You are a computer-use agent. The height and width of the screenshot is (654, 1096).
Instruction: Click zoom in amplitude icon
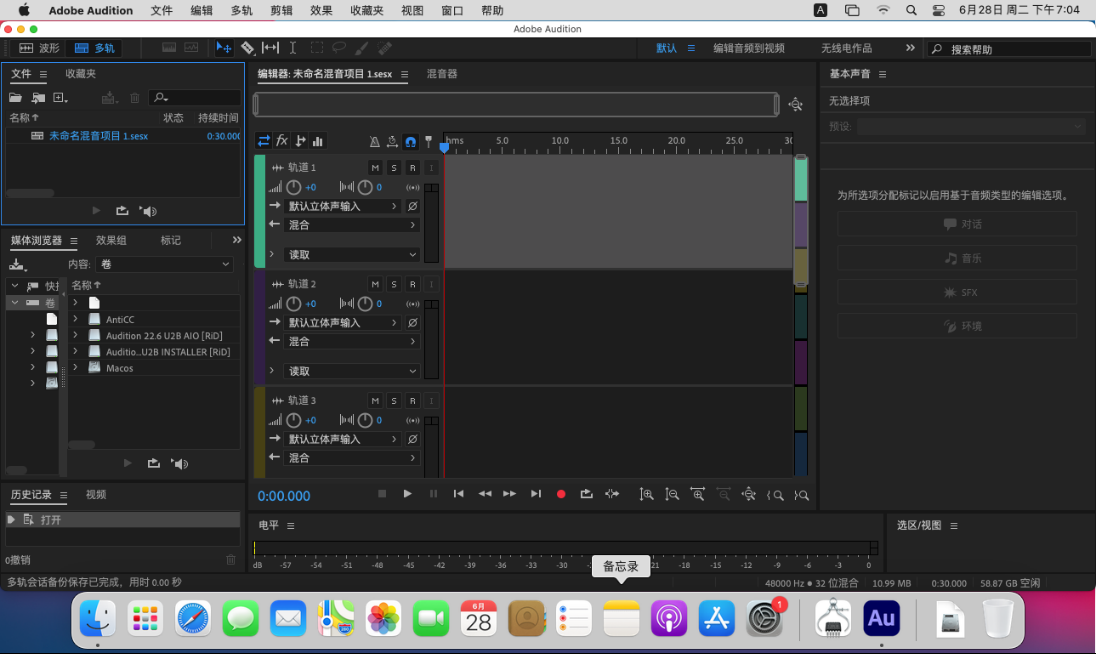coord(647,495)
